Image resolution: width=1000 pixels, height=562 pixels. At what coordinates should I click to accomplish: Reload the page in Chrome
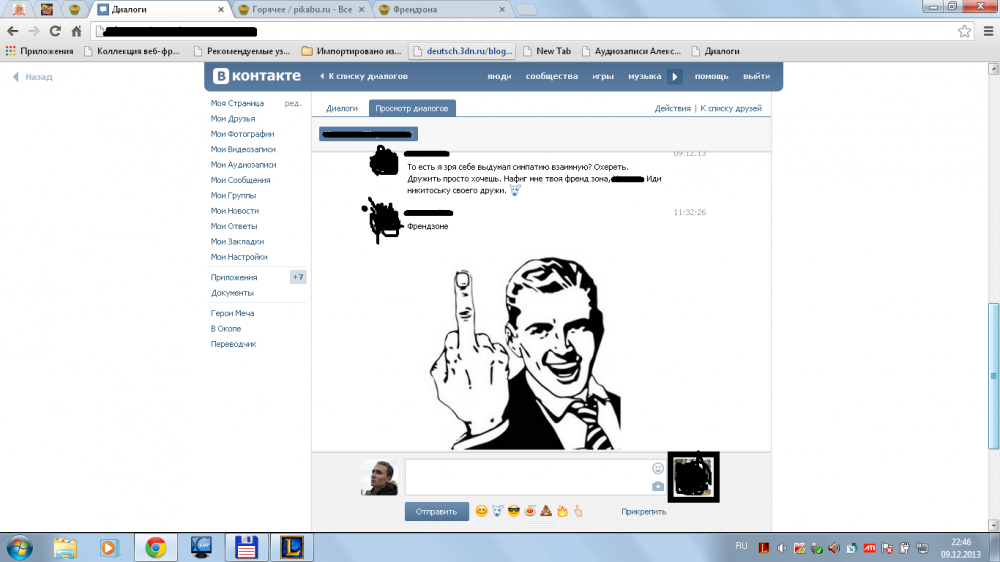(x=54, y=31)
